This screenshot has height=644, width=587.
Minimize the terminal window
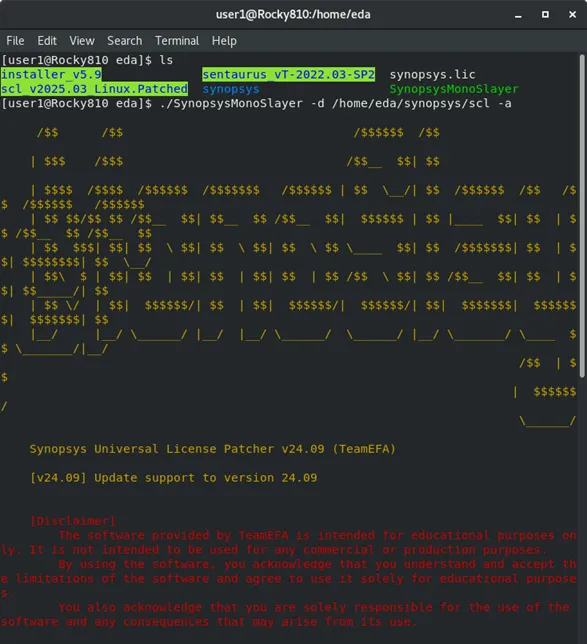point(518,15)
